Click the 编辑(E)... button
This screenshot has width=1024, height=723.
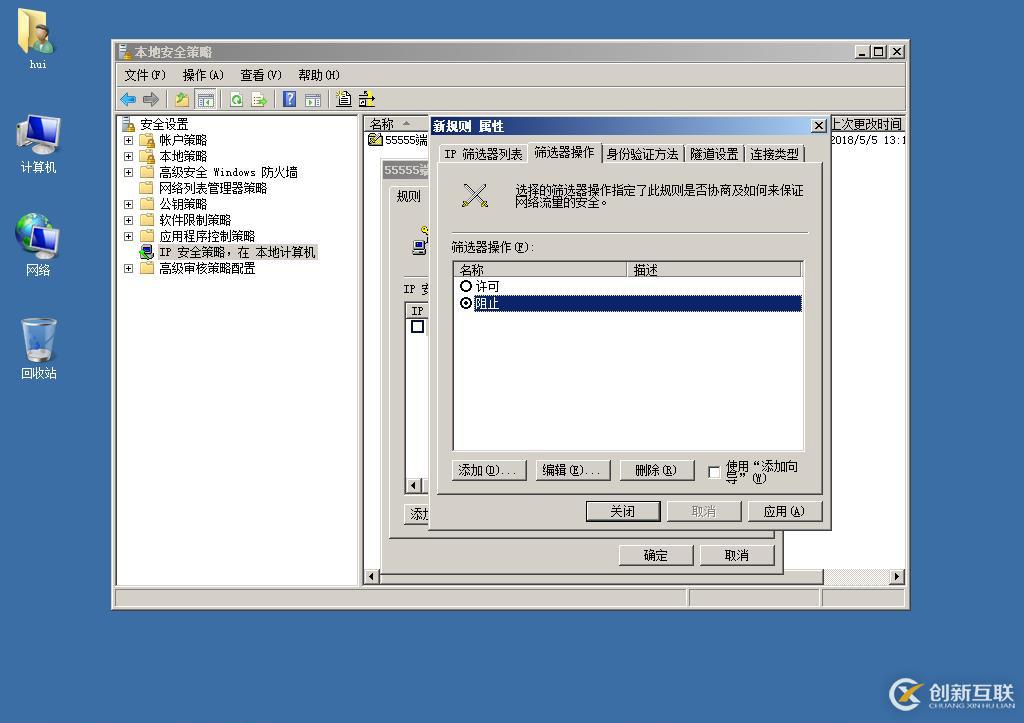point(572,470)
